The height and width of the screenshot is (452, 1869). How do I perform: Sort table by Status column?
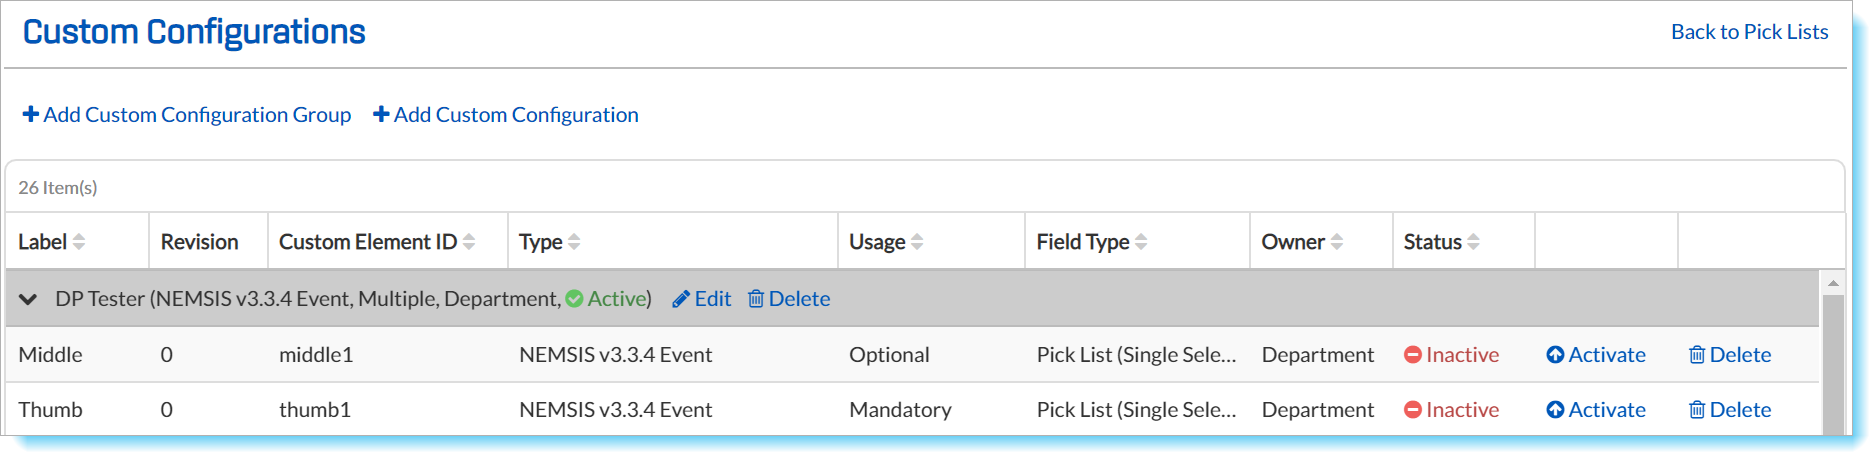tap(1474, 242)
